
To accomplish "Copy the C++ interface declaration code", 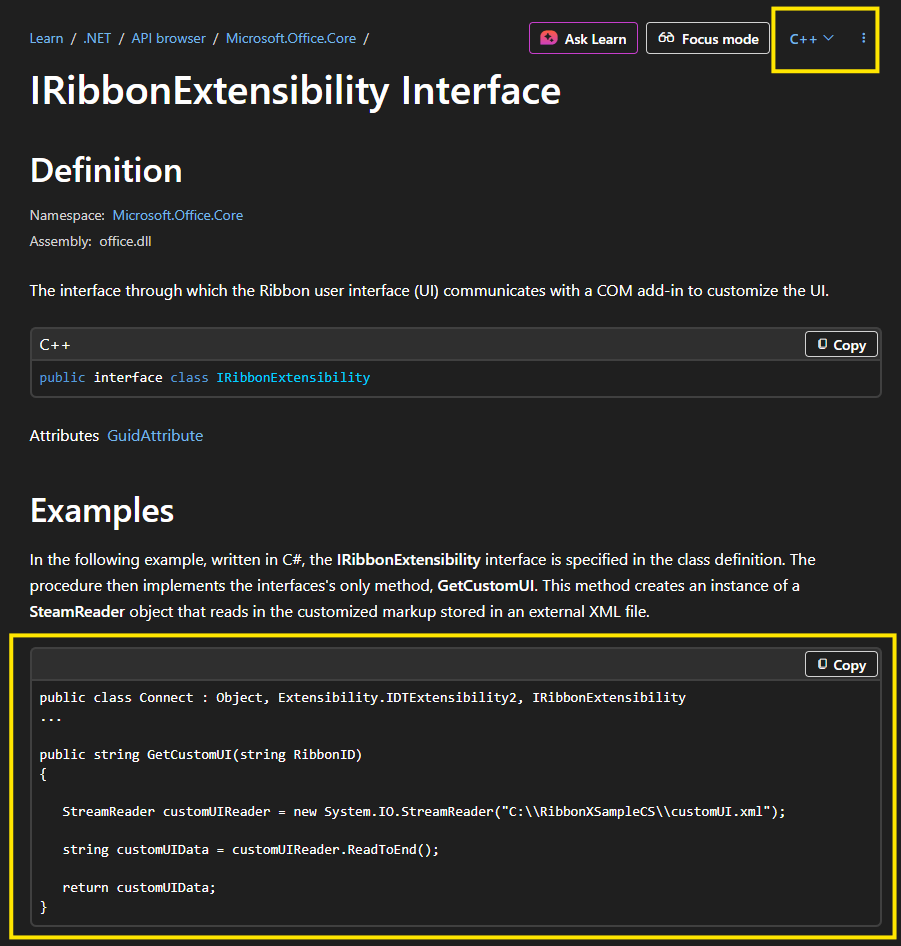I will tap(841, 345).
